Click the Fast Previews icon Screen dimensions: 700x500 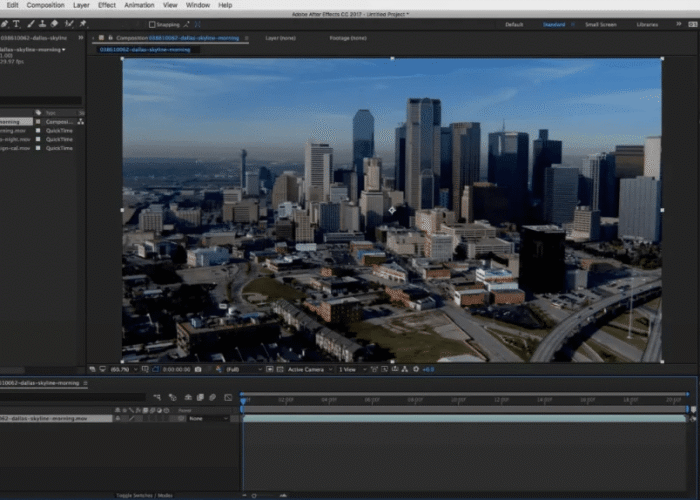(384, 369)
